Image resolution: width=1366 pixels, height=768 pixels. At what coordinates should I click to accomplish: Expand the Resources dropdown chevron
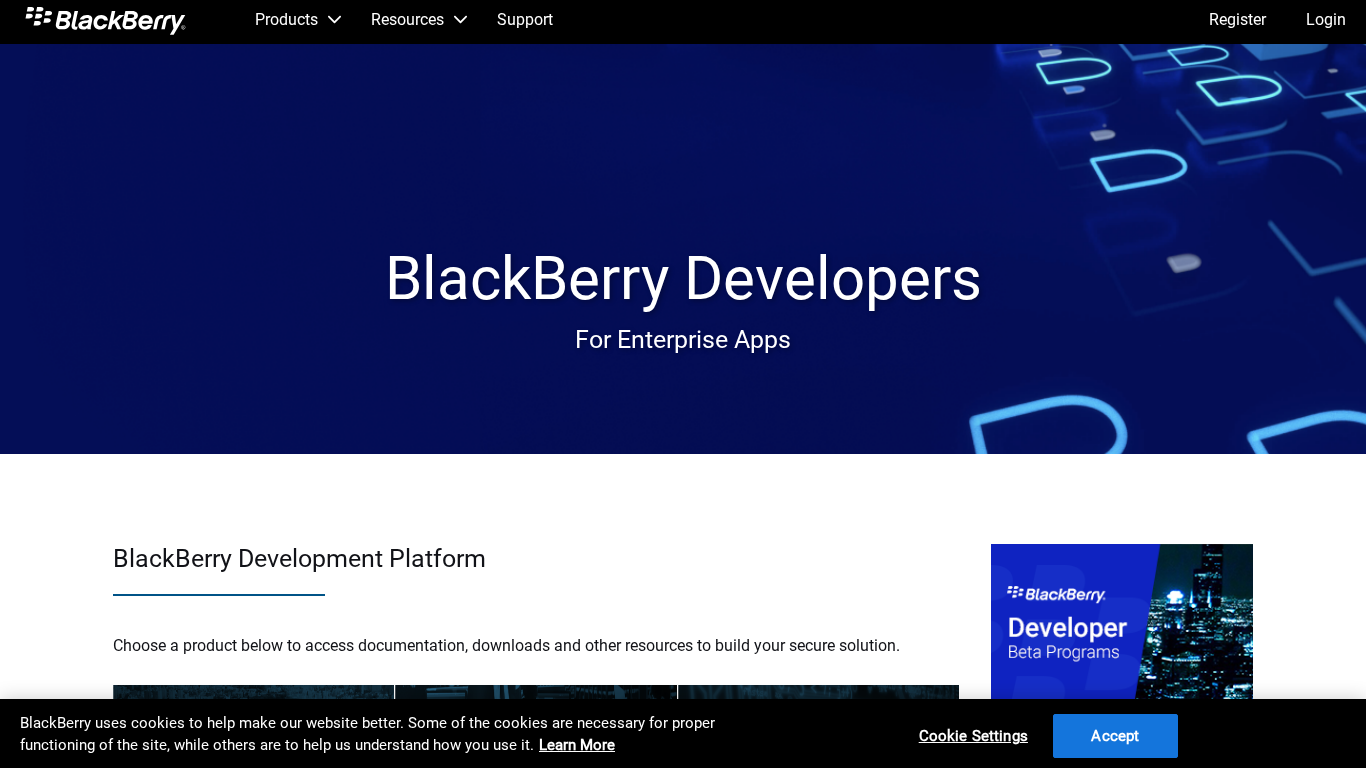460,20
